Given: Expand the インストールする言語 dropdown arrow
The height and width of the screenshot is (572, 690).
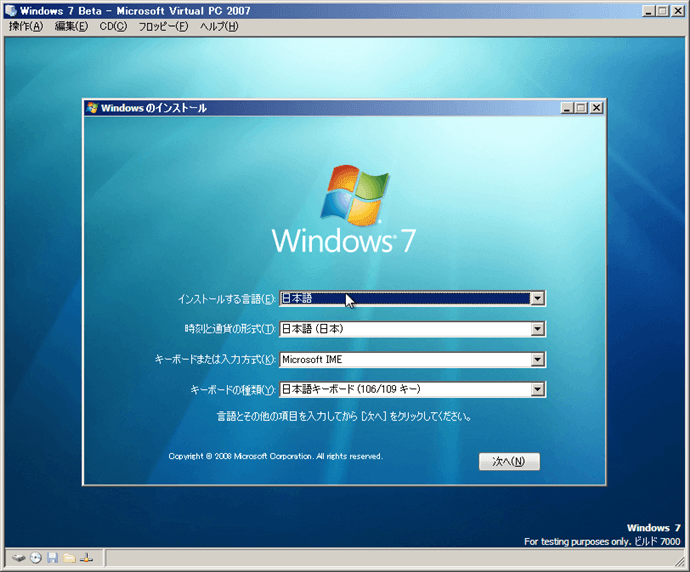Looking at the screenshot, I should point(538,298).
